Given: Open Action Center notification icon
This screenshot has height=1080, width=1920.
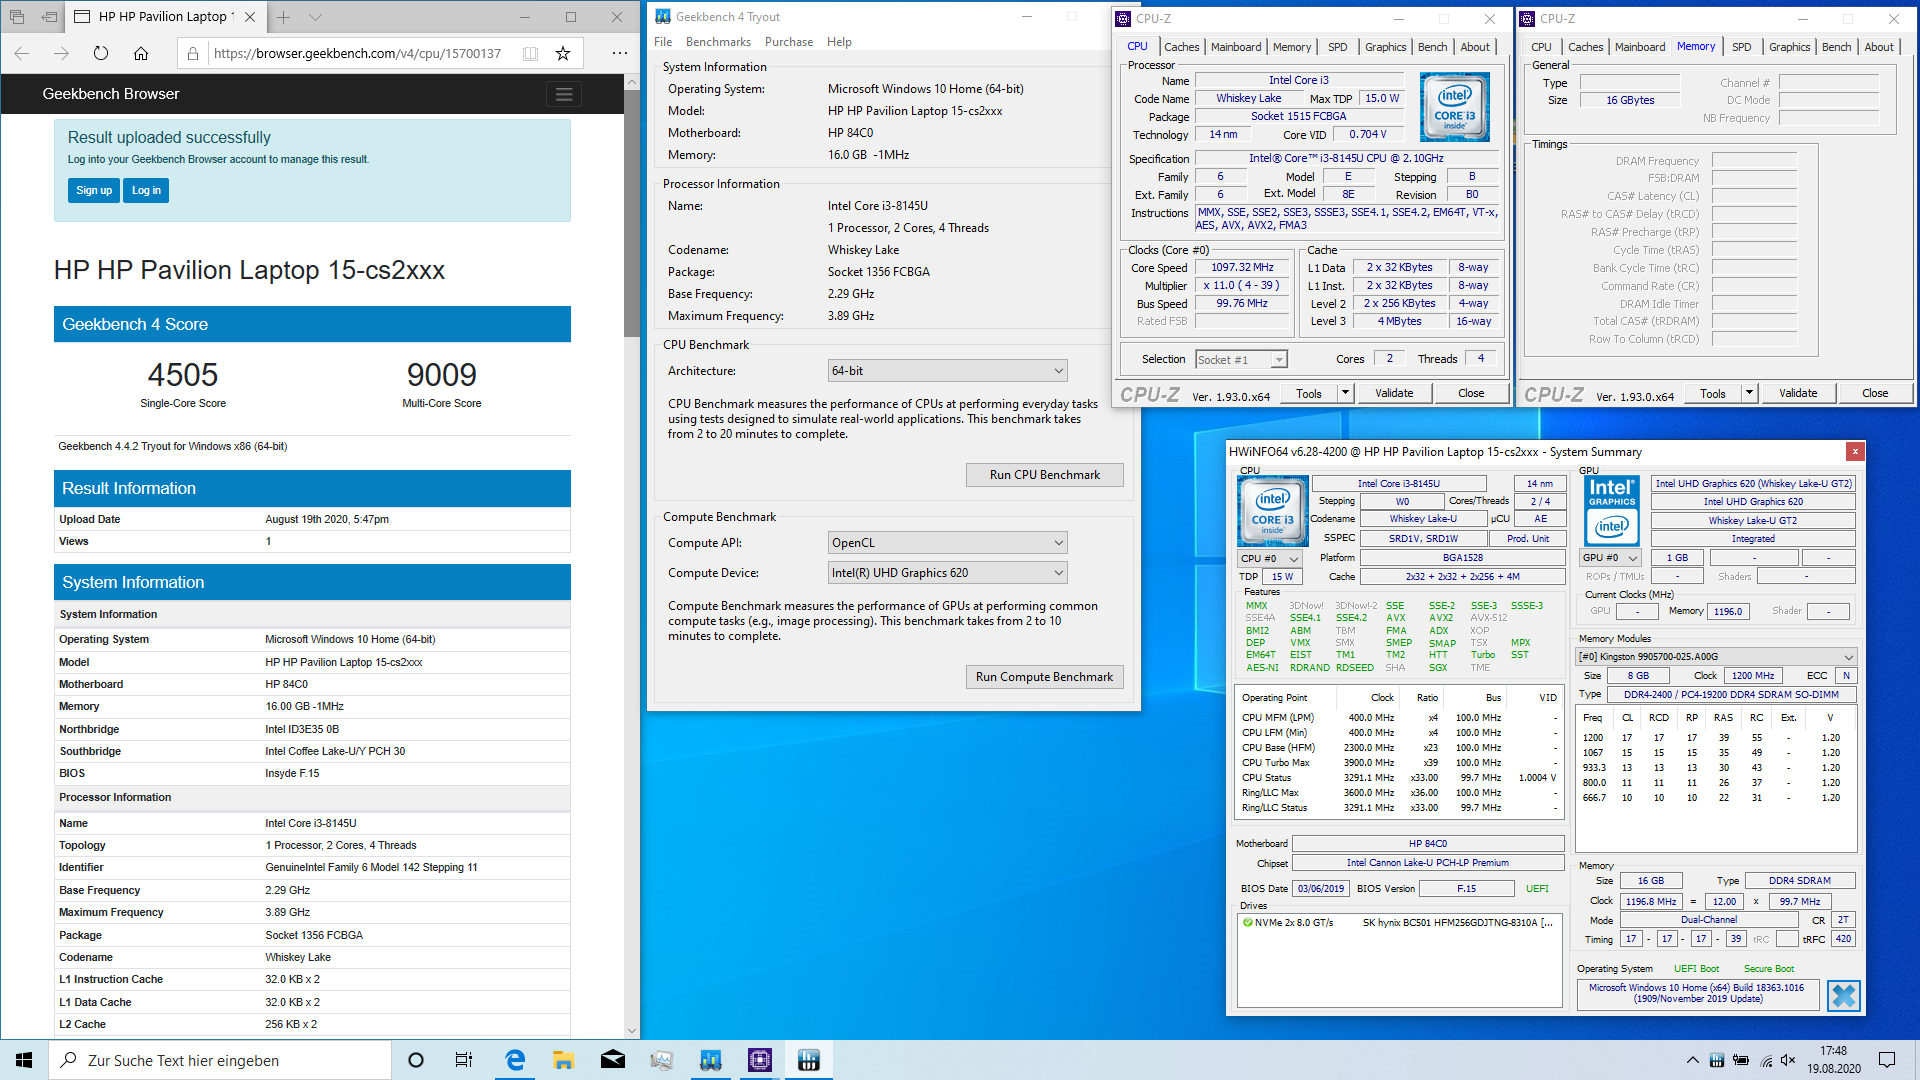Looking at the screenshot, I should pyautogui.click(x=1887, y=1060).
